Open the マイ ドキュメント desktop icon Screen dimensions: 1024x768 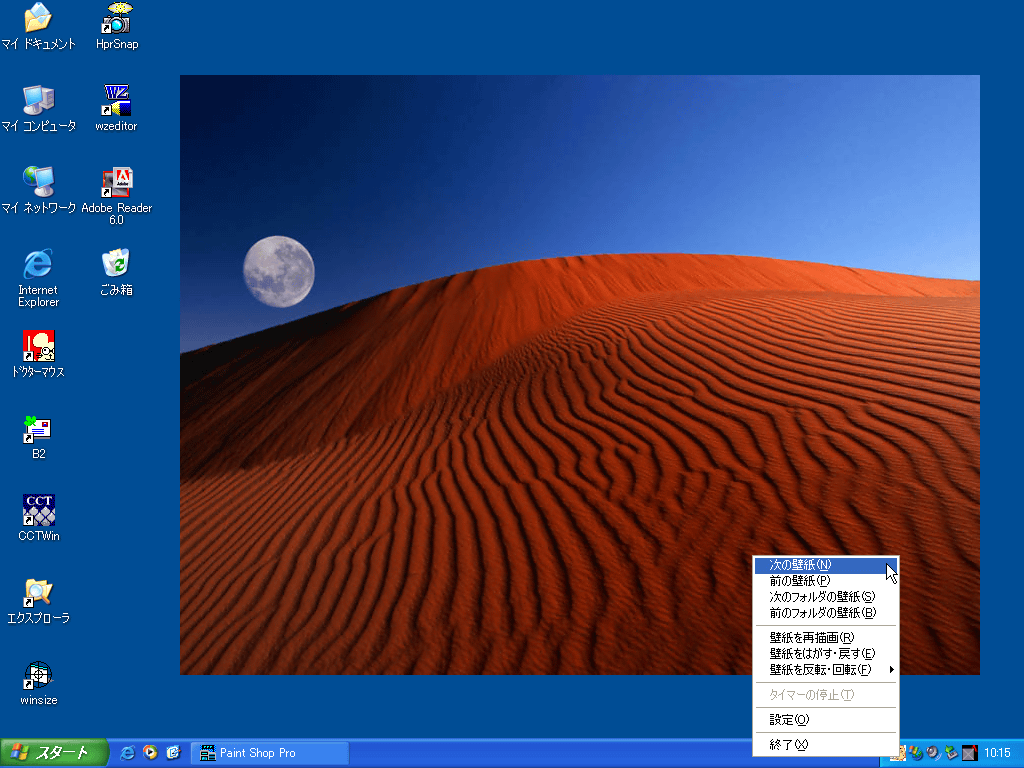(x=38, y=26)
